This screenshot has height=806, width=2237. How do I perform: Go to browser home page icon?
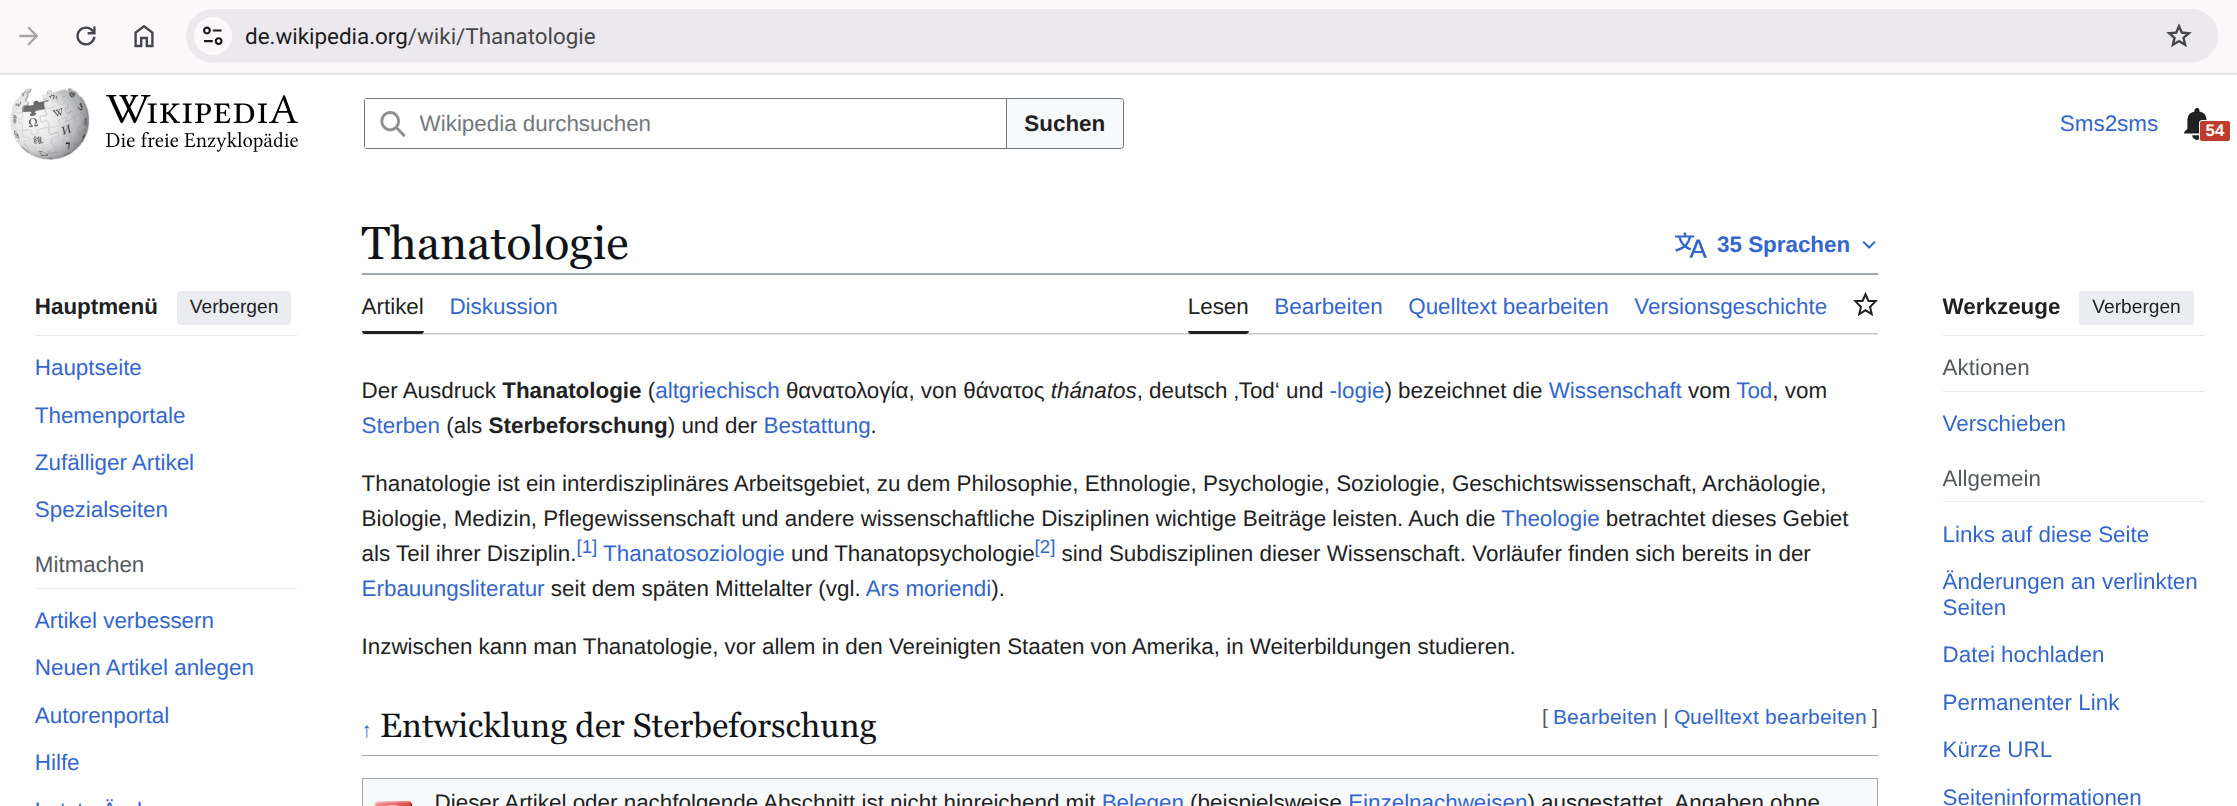(x=144, y=36)
